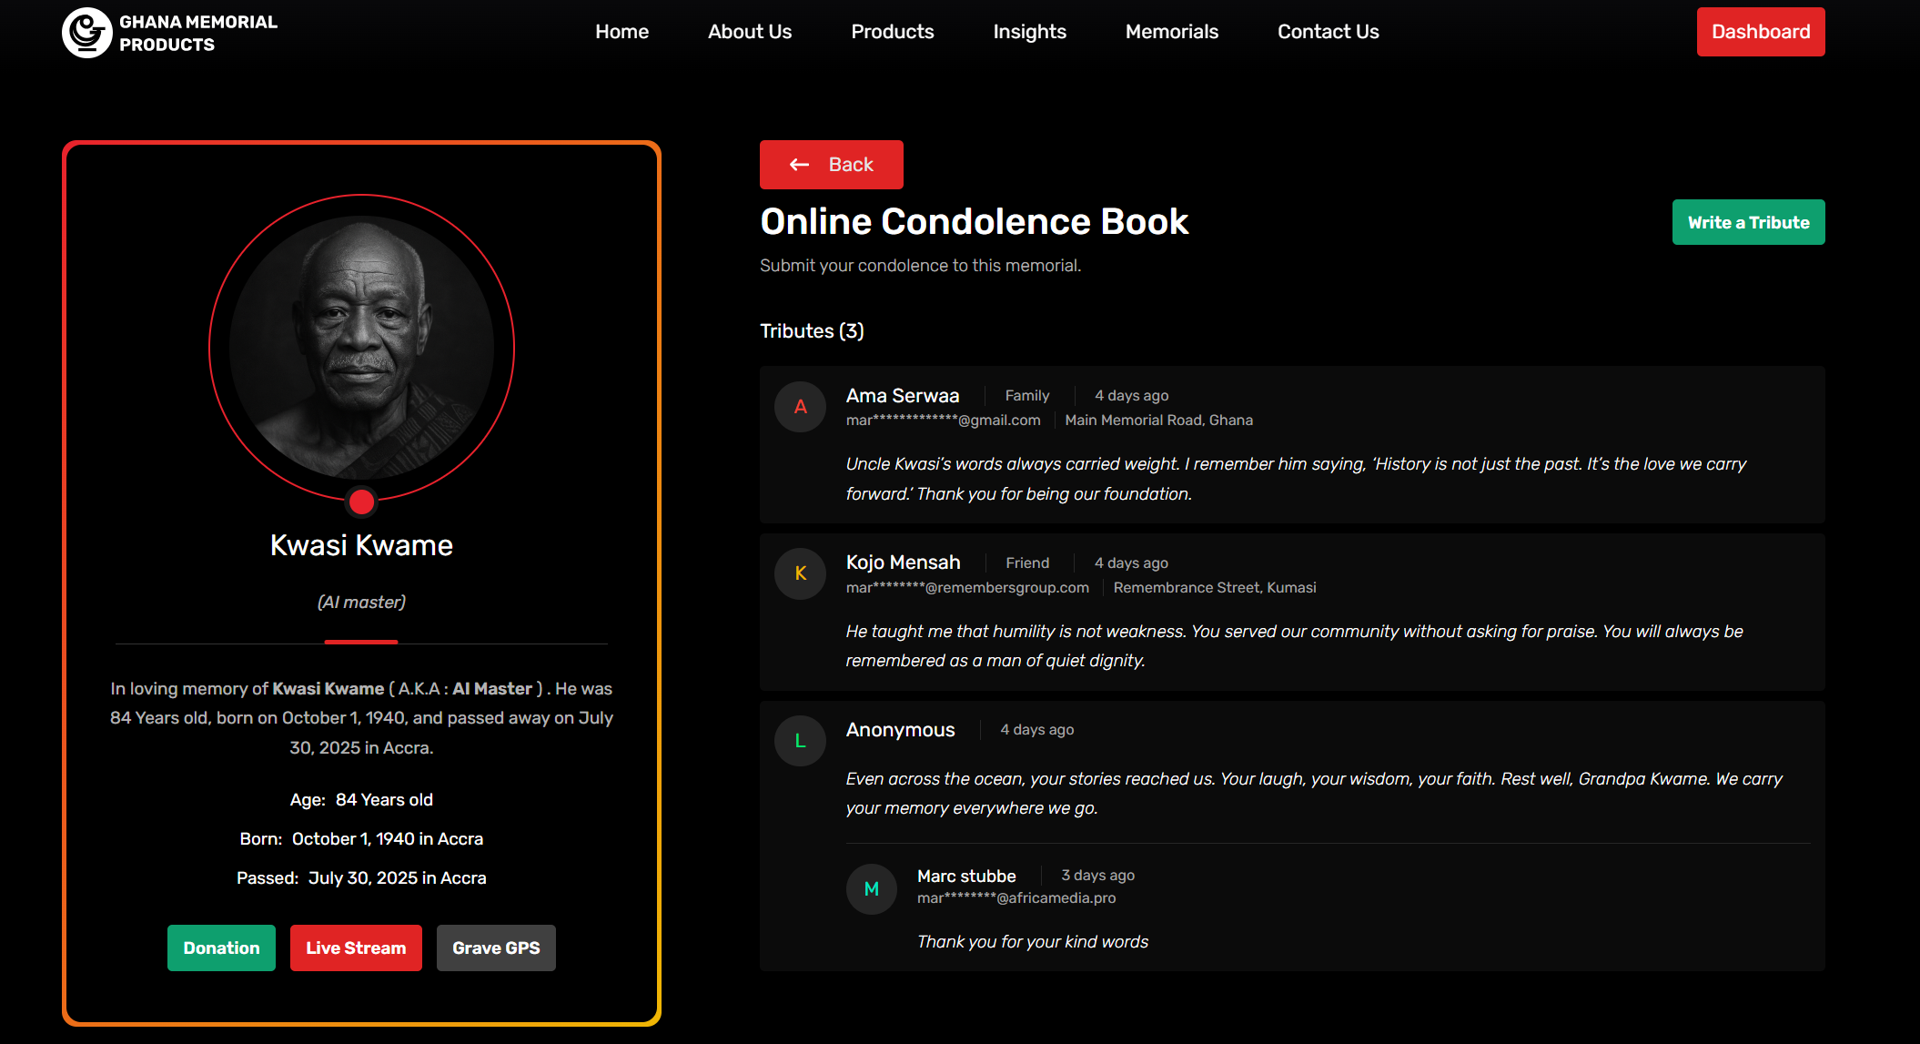Open Grave GPS for Kwasi Kwame
This screenshot has width=1920, height=1044.
(x=495, y=948)
